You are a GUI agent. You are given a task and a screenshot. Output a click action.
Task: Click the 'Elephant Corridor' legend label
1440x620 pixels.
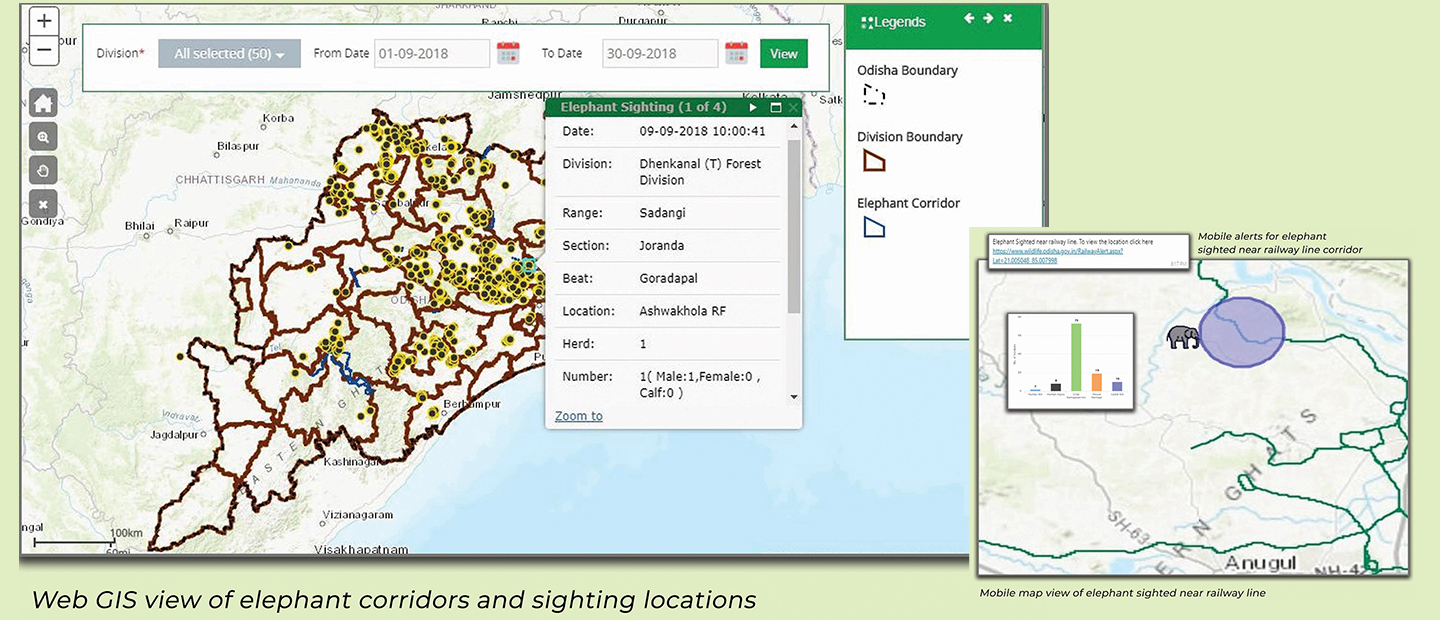[x=908, y=203]
